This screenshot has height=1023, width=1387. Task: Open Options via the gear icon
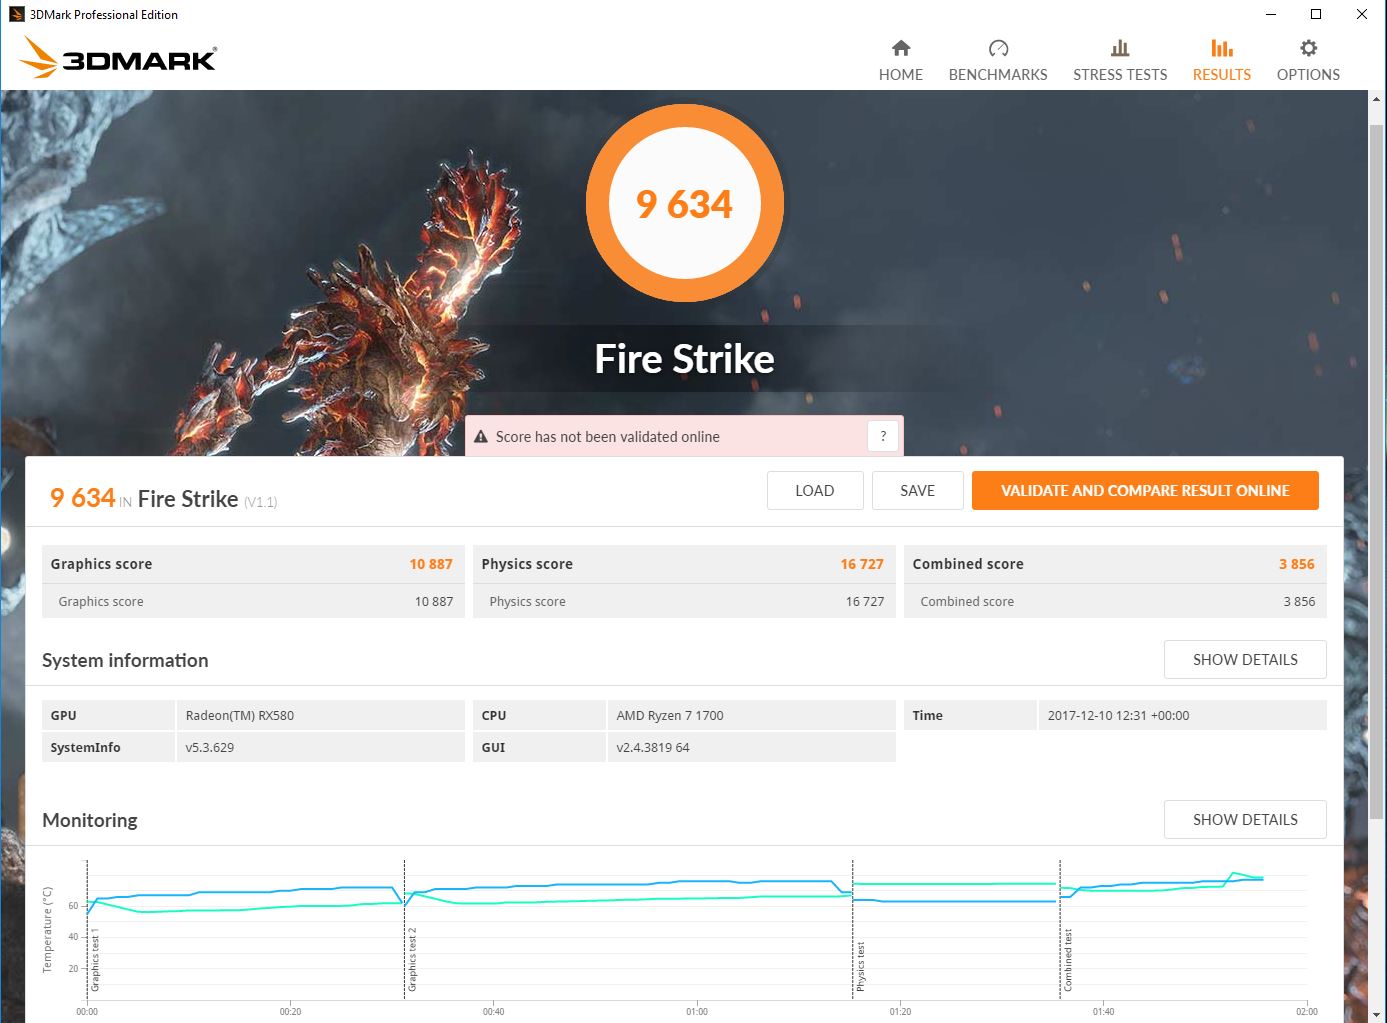[1308, 61]
